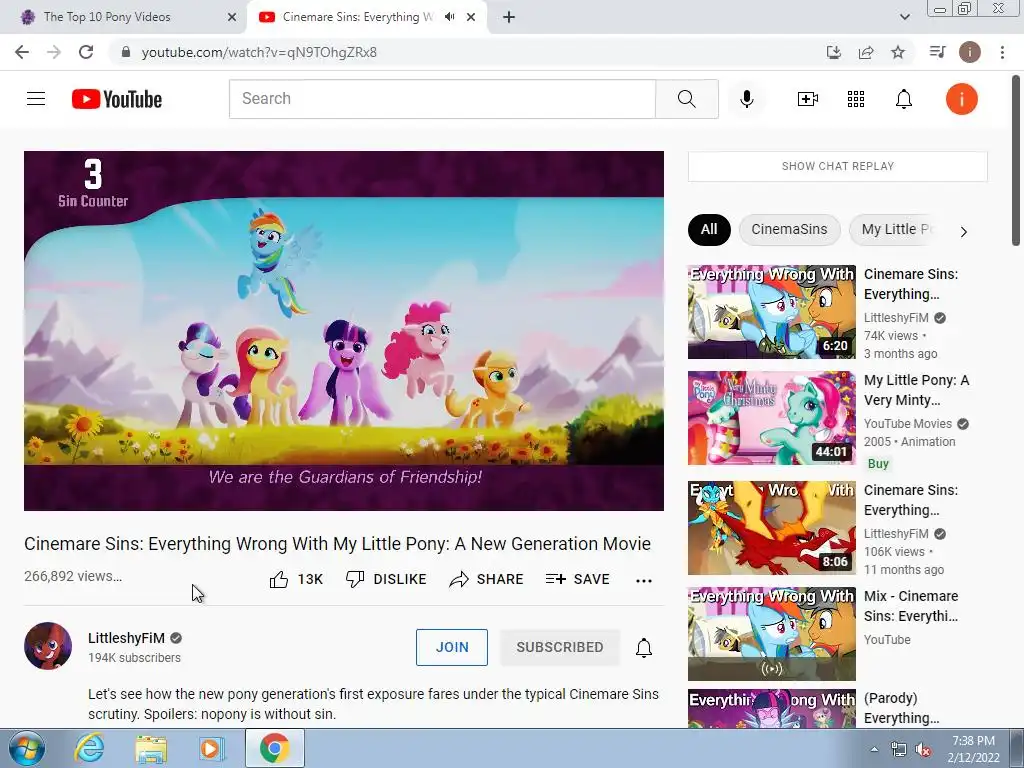The width and height of the screenshot is (1024, 768).
Task: Mute tab via speaker icon on tab
Action: coord(449,17)
